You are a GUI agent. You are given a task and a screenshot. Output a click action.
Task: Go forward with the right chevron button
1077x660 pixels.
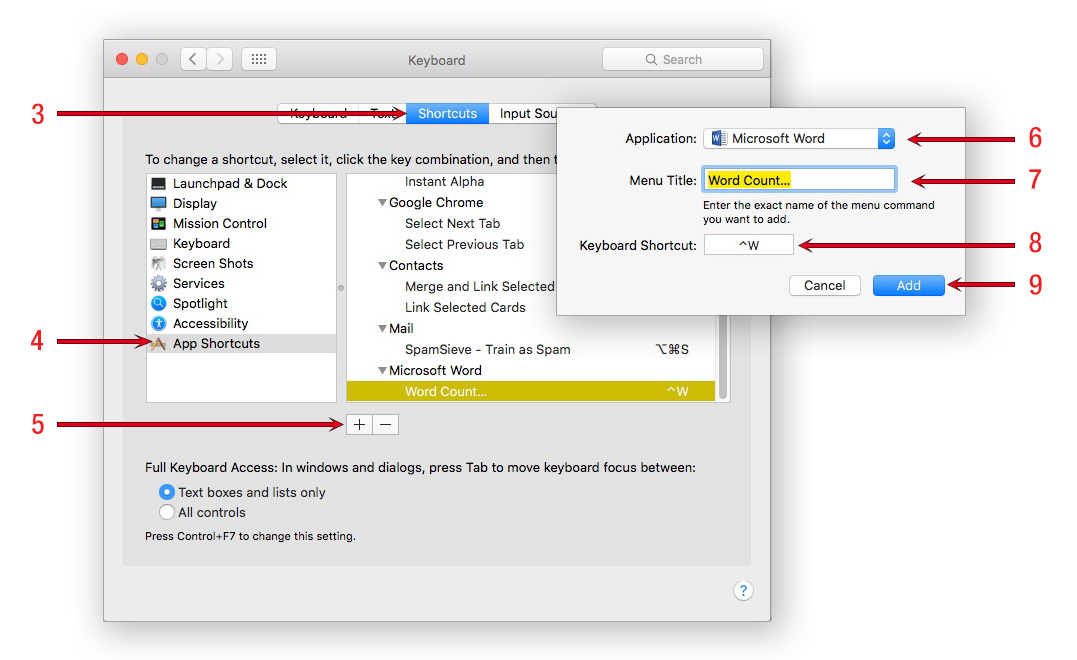coord(220,59)
